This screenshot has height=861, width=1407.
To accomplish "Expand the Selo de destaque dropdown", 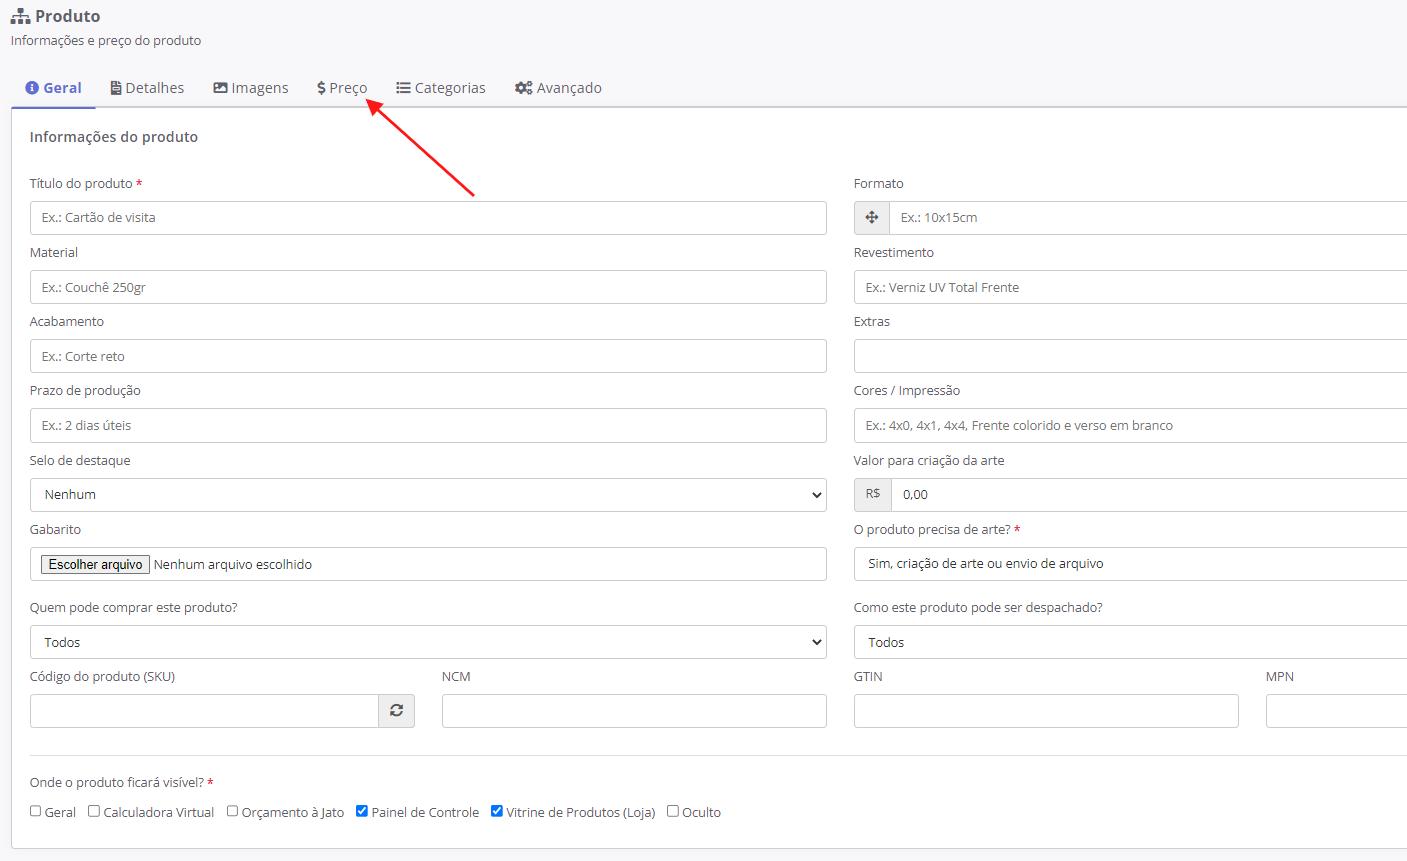I will coord(428,495).
